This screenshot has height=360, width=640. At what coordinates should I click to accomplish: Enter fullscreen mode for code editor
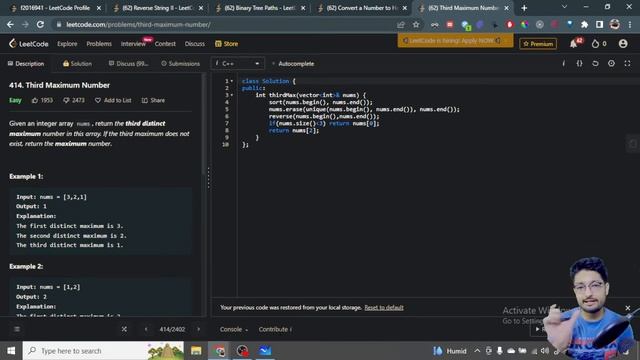[627, 63]
